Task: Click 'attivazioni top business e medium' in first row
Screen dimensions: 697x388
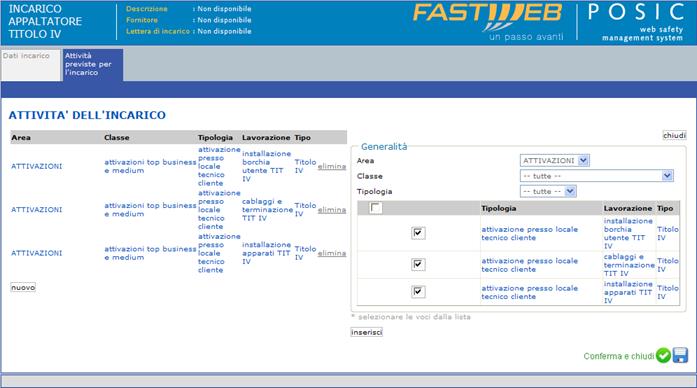Action: coord(150,166)
